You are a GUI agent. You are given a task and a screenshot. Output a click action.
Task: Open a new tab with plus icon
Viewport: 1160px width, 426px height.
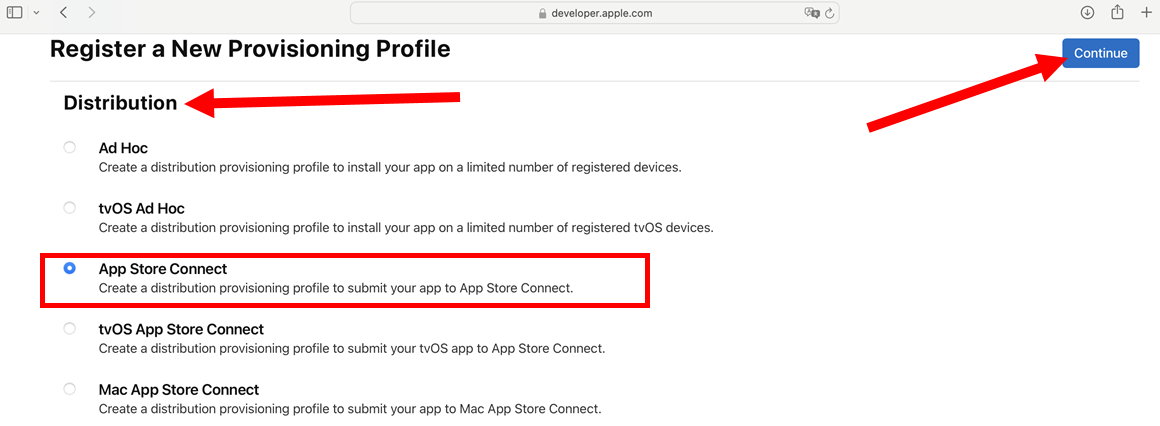(1147, 13)
